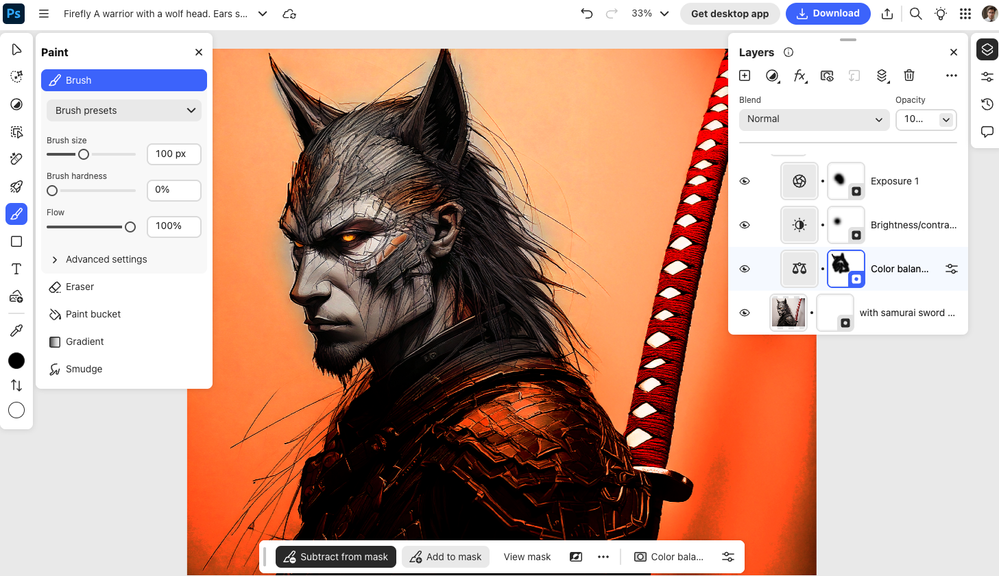The image size is (999, 576).
Task: Open the quick actions rocket tool
Action: click(17, 186)
